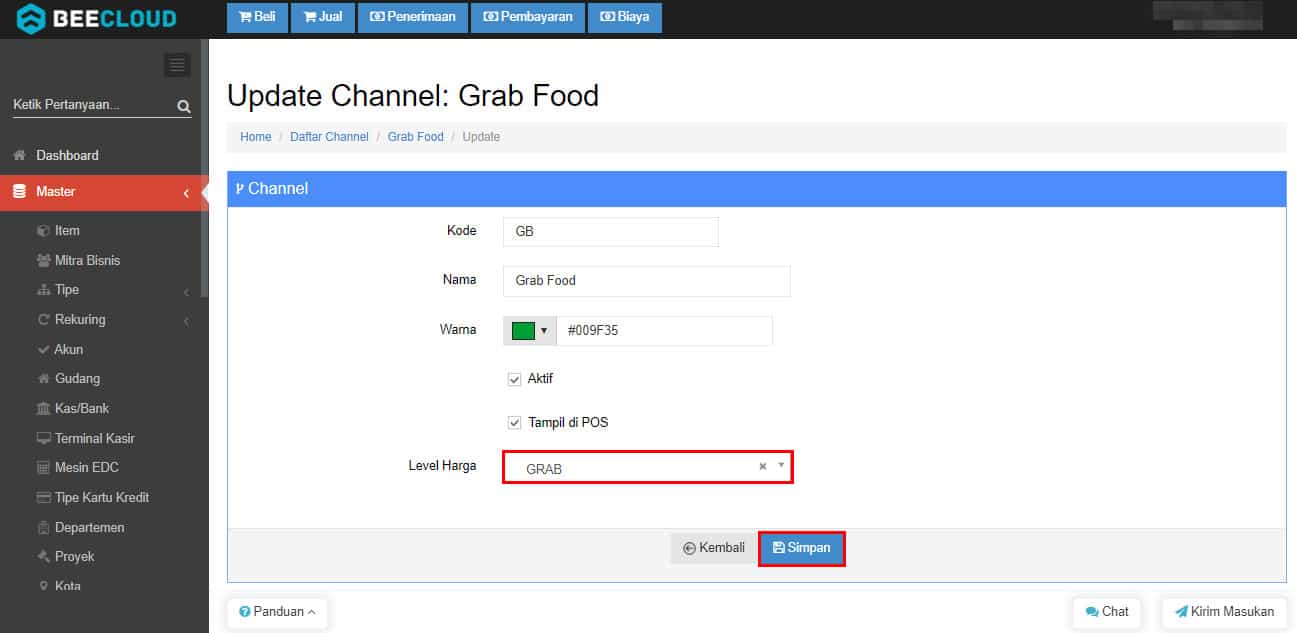
Task: Click the BeeCloud logo icon
Action: click(x=31, y=18)
